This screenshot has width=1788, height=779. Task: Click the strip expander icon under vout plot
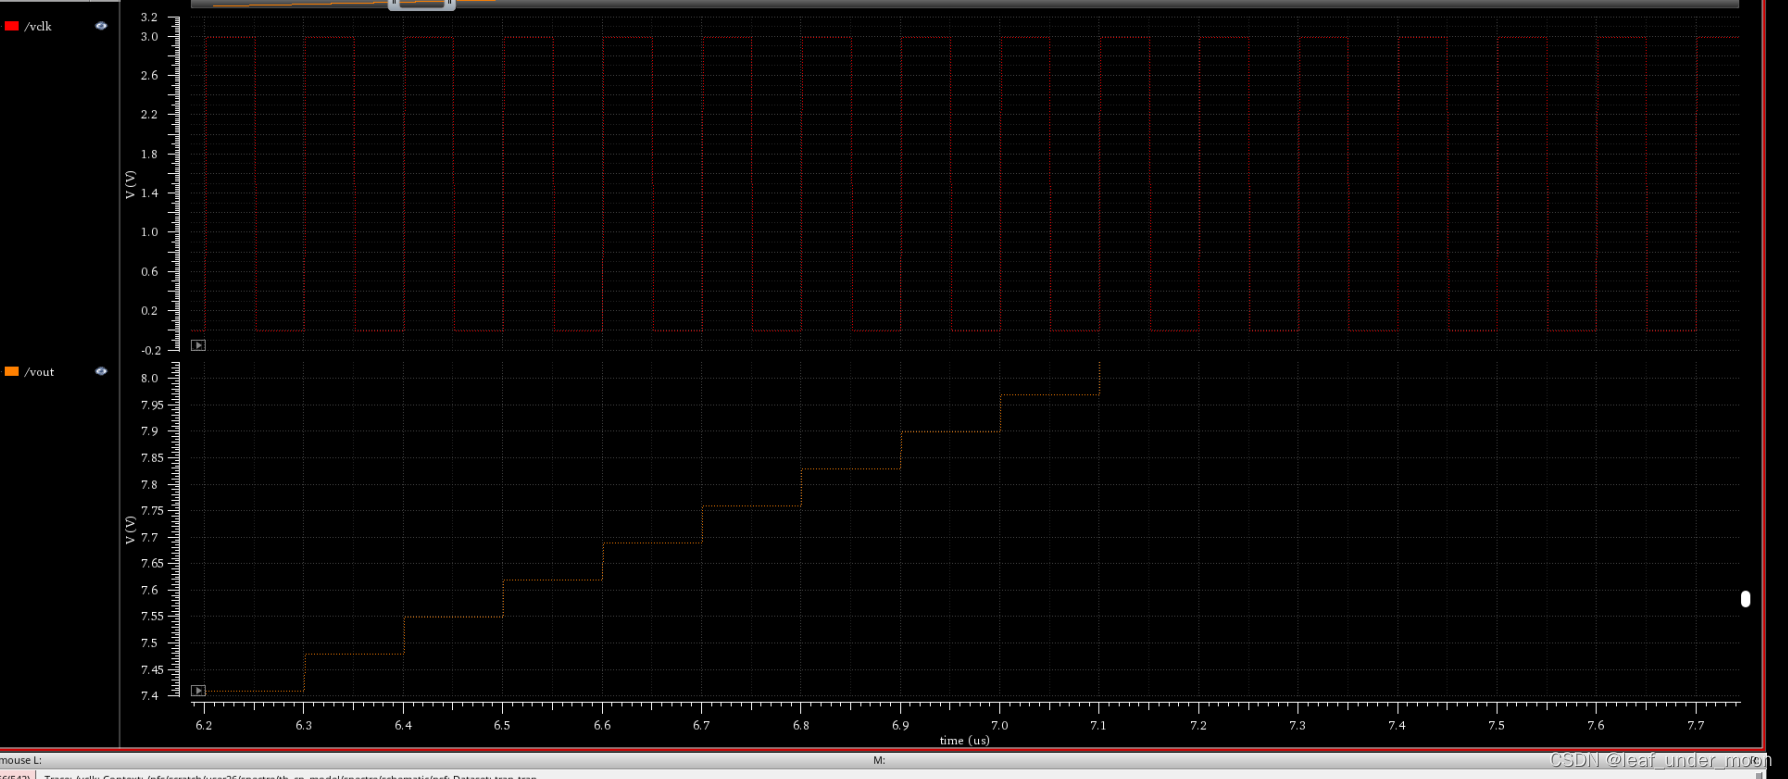(199, 691)
